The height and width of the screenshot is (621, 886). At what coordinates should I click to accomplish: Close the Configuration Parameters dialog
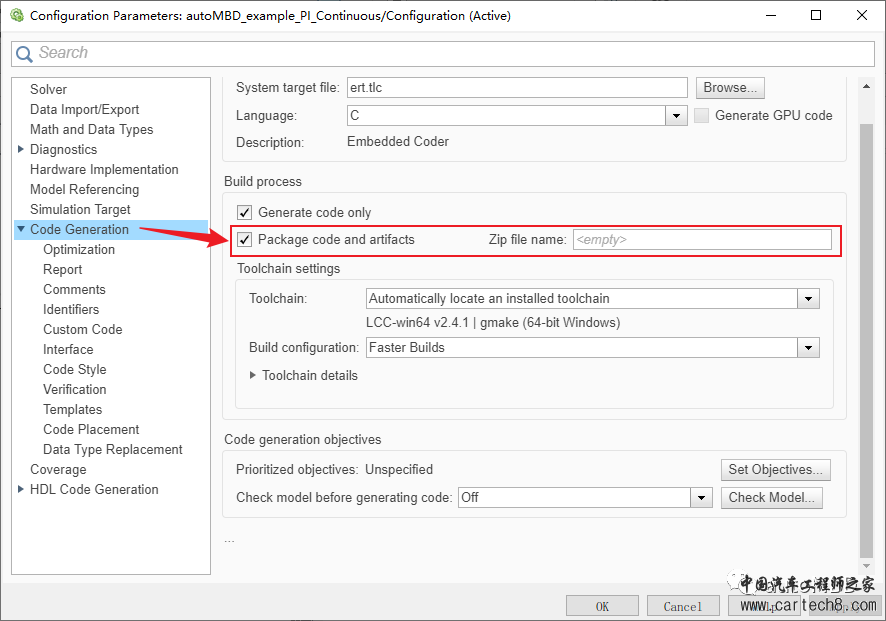862,15
